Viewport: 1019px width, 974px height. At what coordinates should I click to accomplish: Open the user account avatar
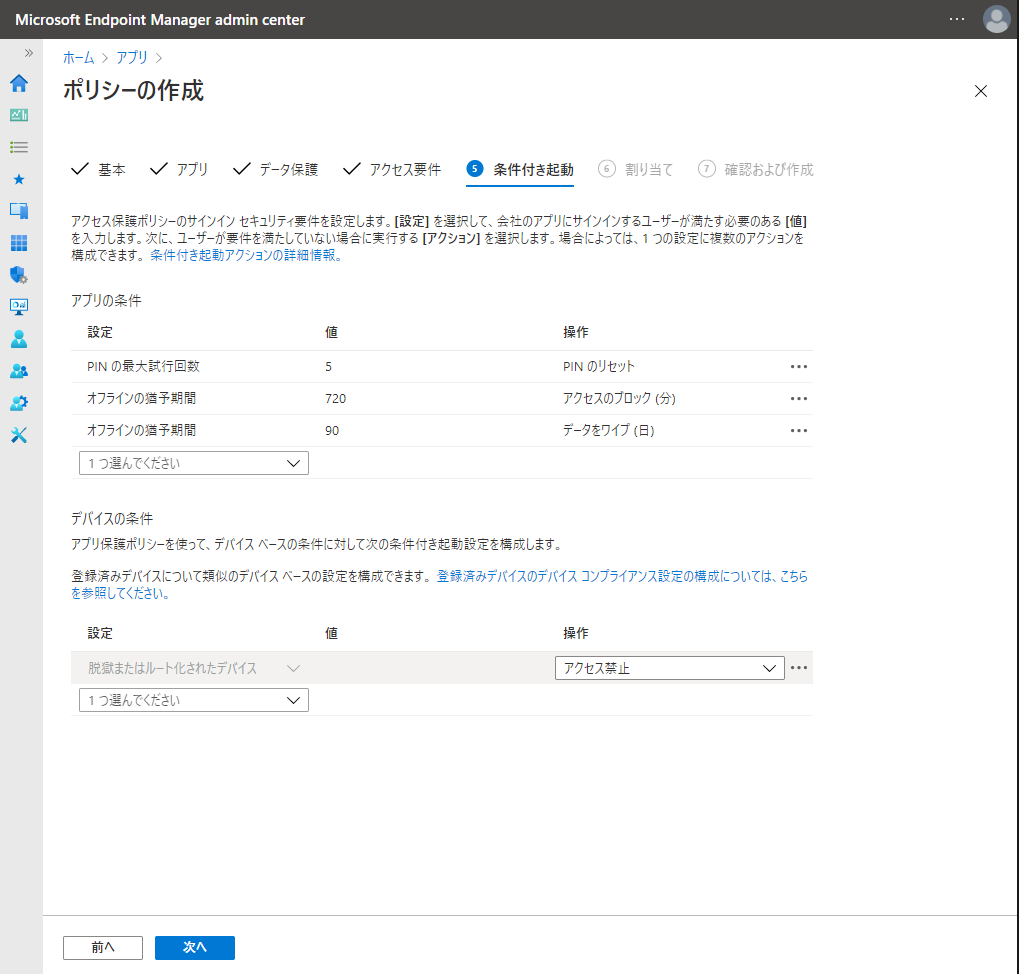(x=996, y=19)
